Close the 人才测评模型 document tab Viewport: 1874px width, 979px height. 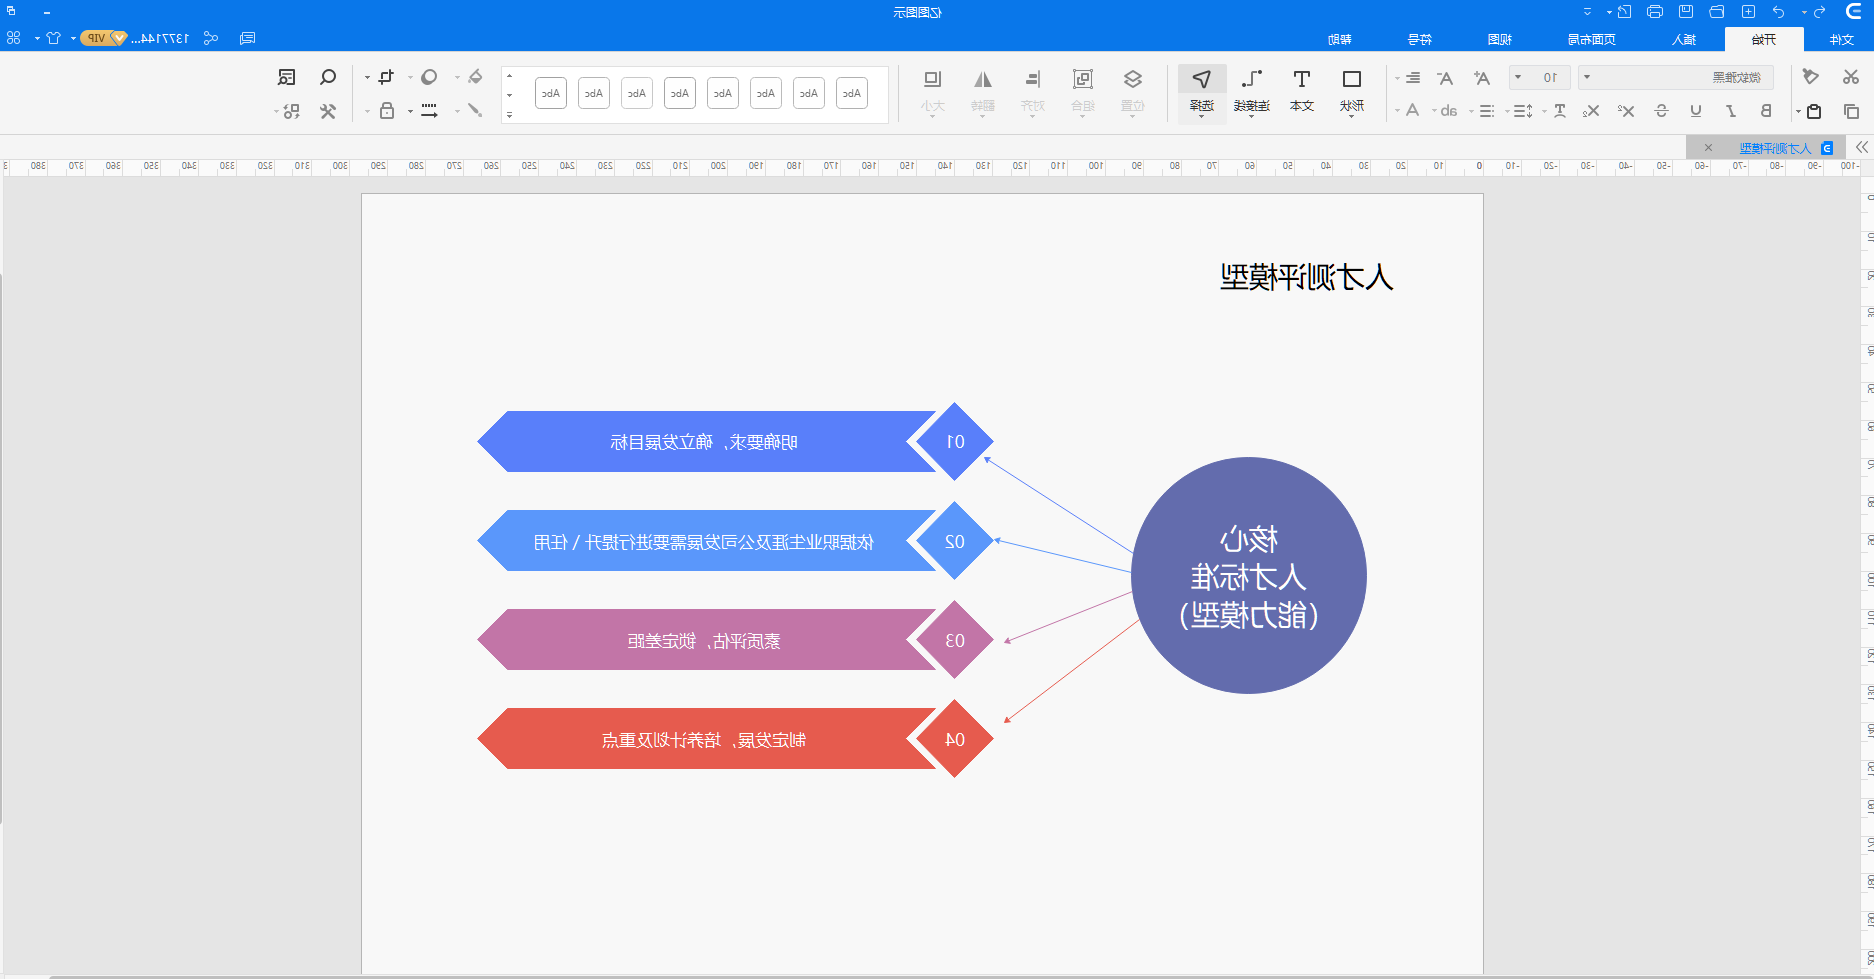point(1708,147)
